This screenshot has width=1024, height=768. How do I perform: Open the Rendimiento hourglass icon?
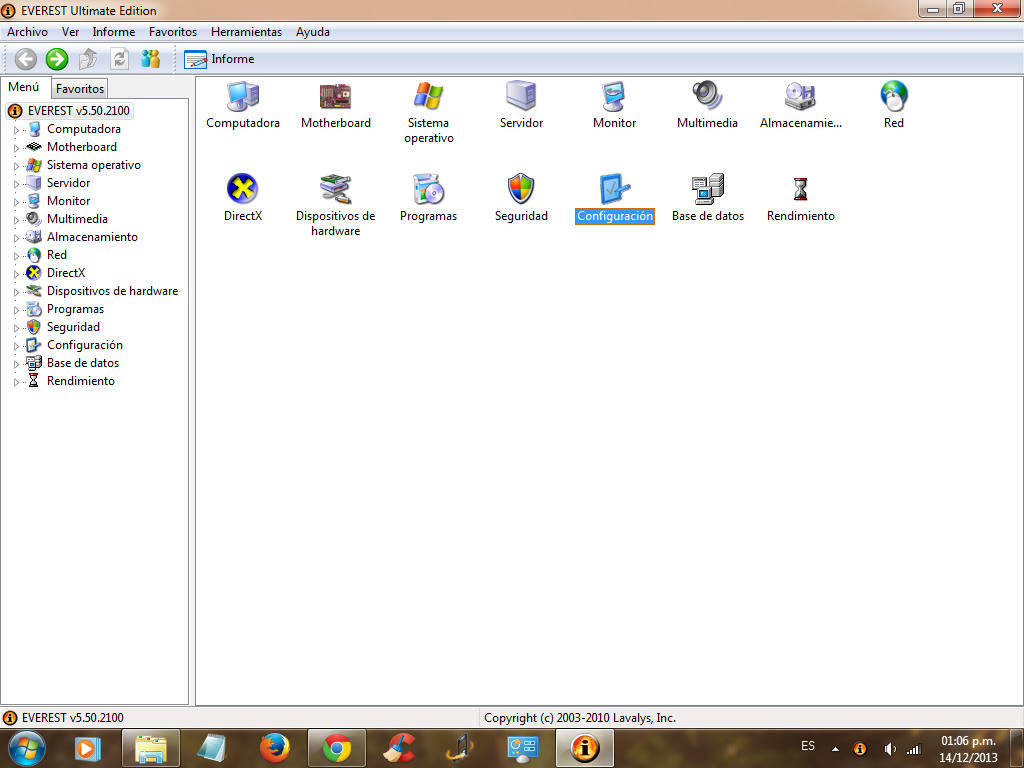[800, 189]
